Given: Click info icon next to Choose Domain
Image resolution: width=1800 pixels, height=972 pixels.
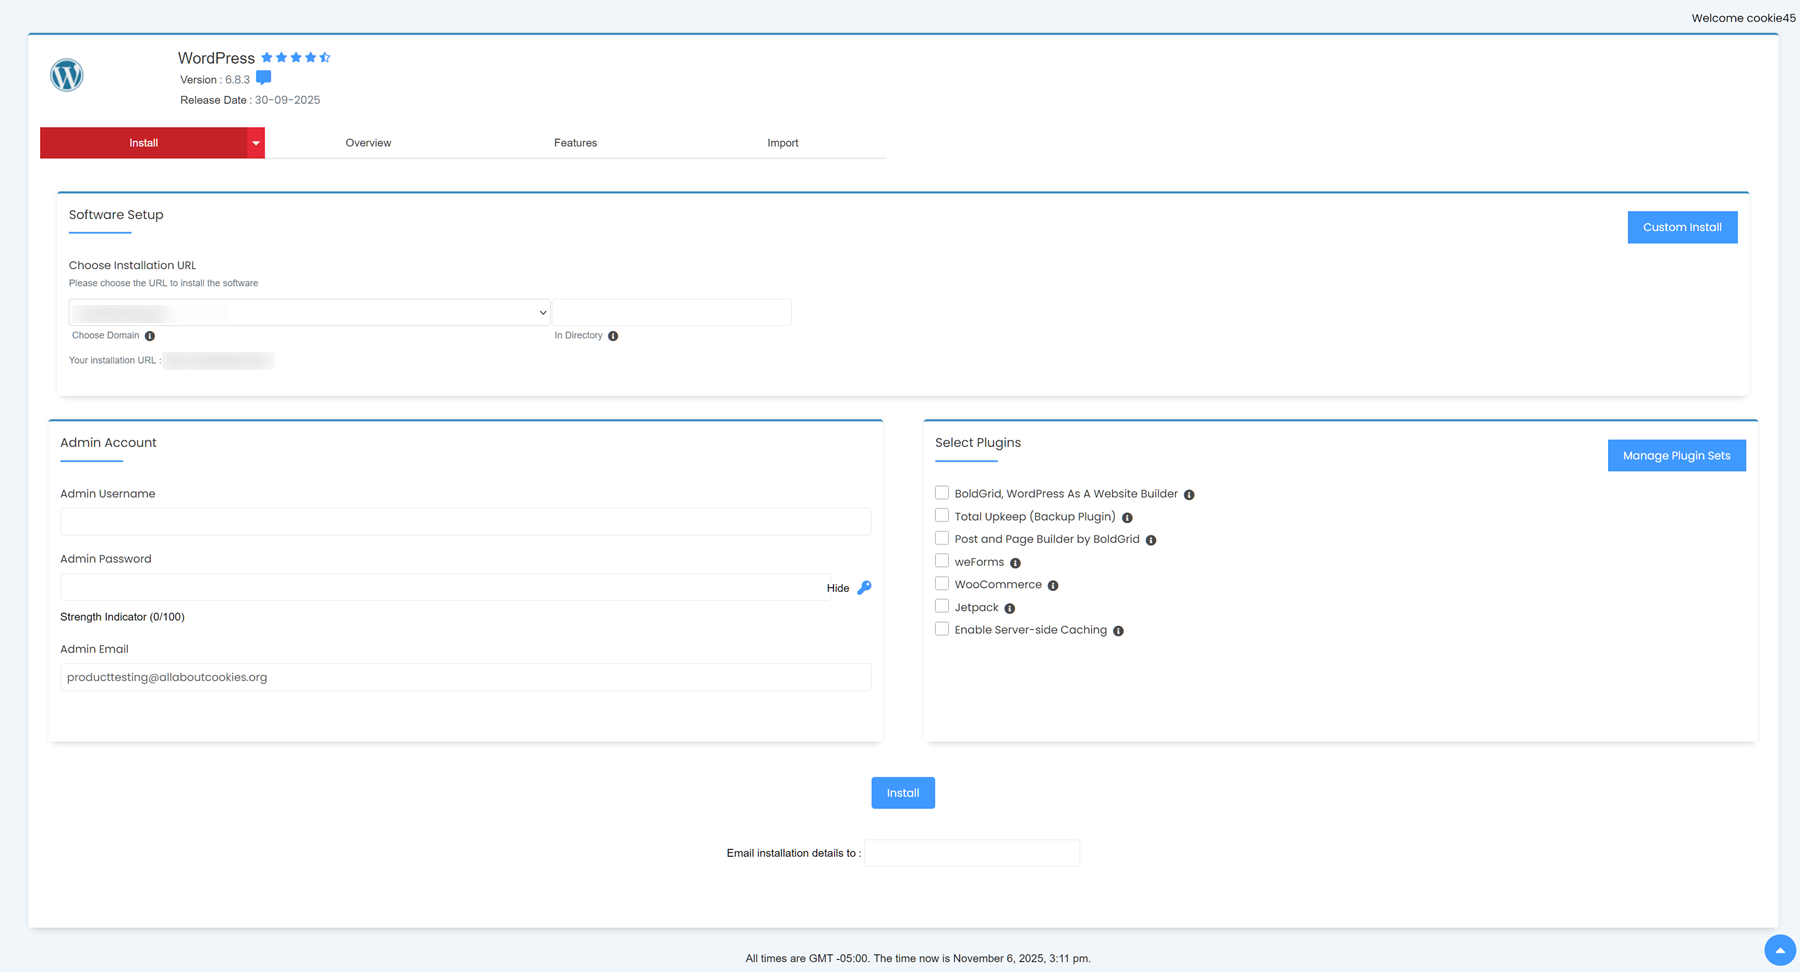Looking at the screenshot, I should (150, 336).
